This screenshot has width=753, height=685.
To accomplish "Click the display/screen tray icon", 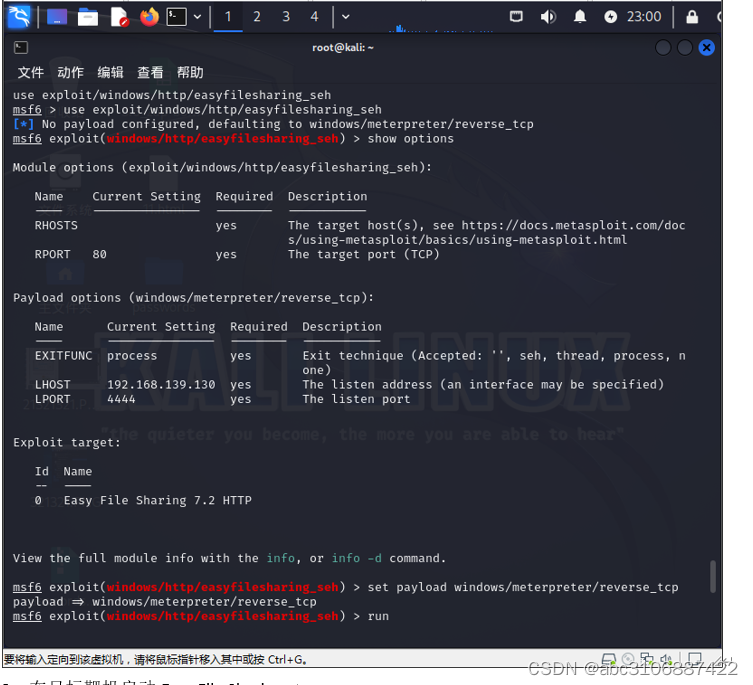I will (x=516, y=17).
